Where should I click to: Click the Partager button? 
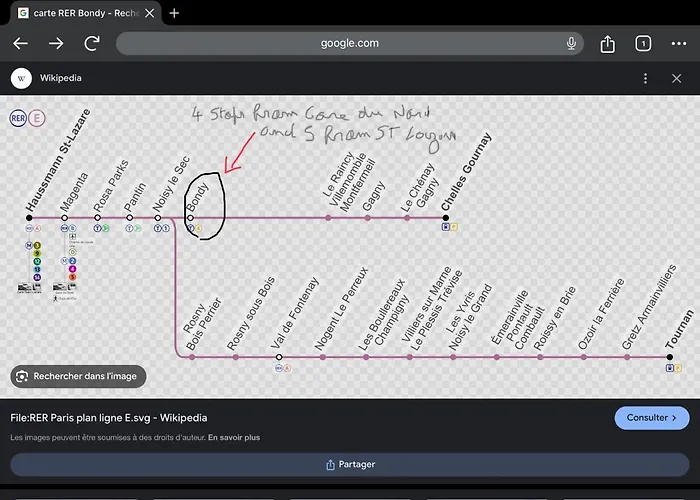point(350,465)
